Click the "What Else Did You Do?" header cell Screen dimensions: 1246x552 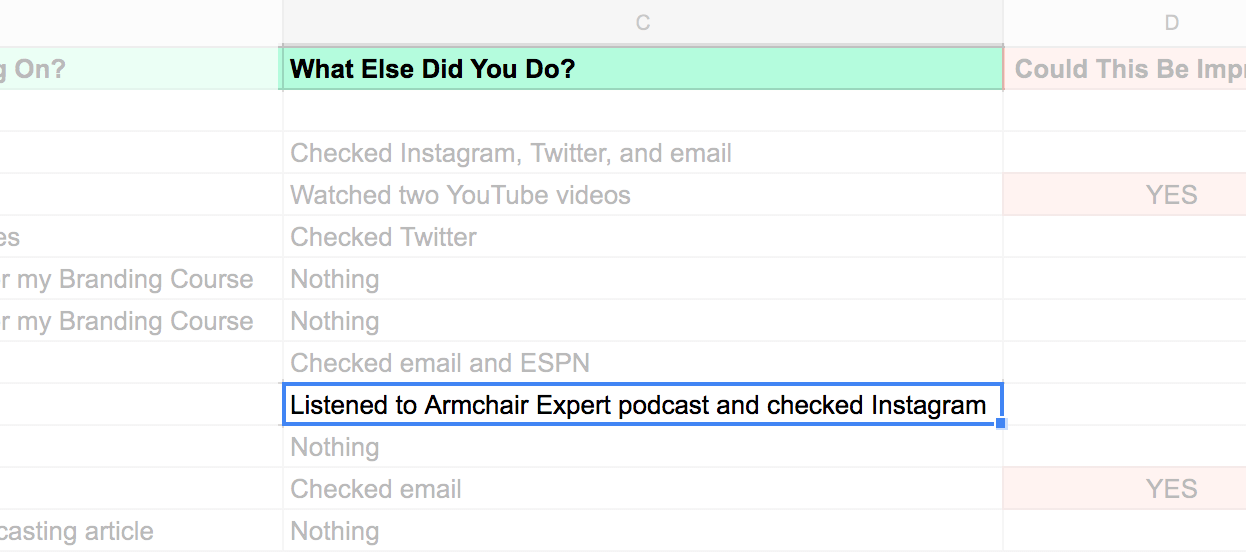pyautogui.click(x=642, y=69)
